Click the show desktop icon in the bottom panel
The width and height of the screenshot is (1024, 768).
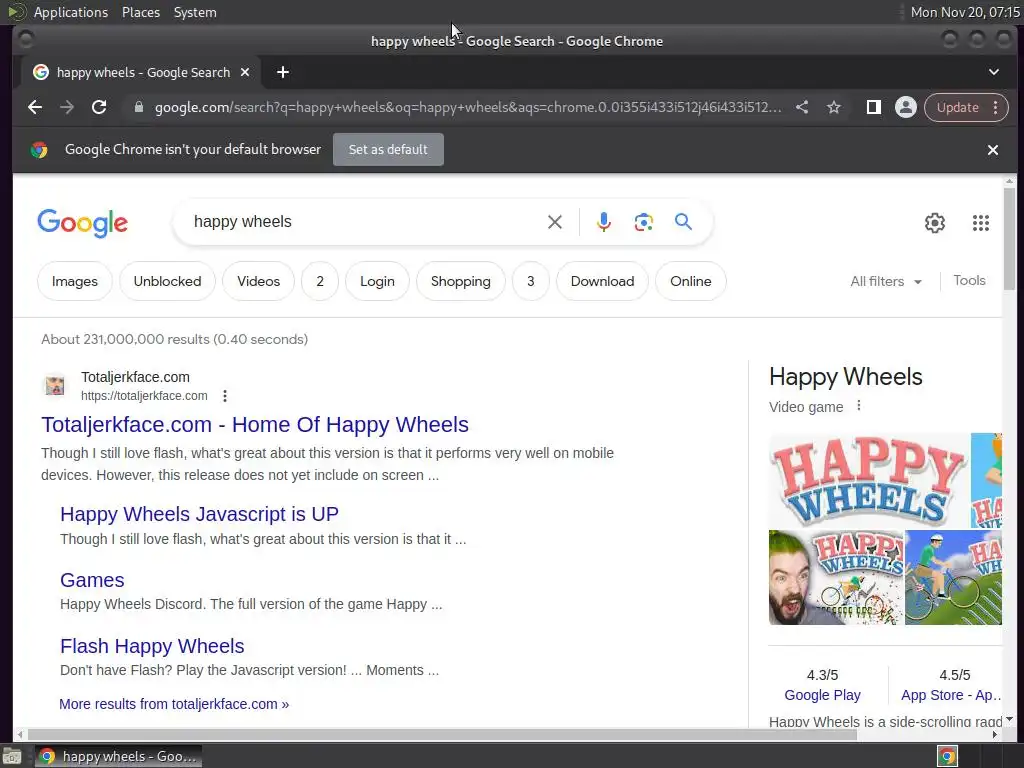[12, 757]
